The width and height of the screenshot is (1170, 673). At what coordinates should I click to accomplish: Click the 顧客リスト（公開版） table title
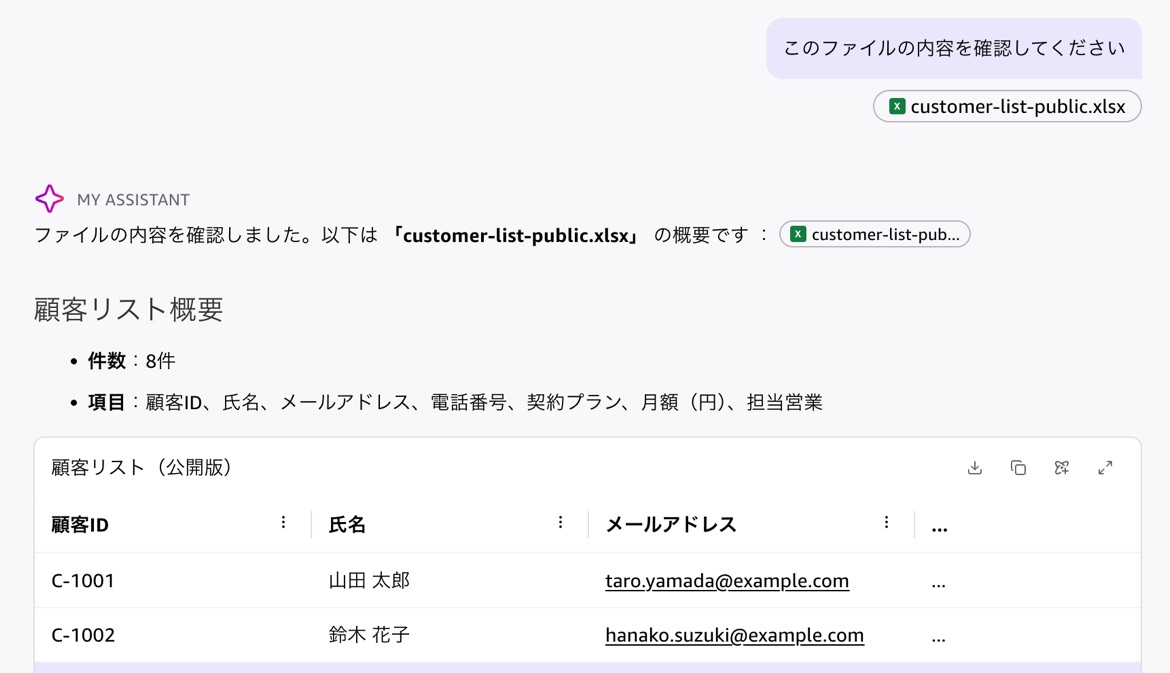(143, 468)
